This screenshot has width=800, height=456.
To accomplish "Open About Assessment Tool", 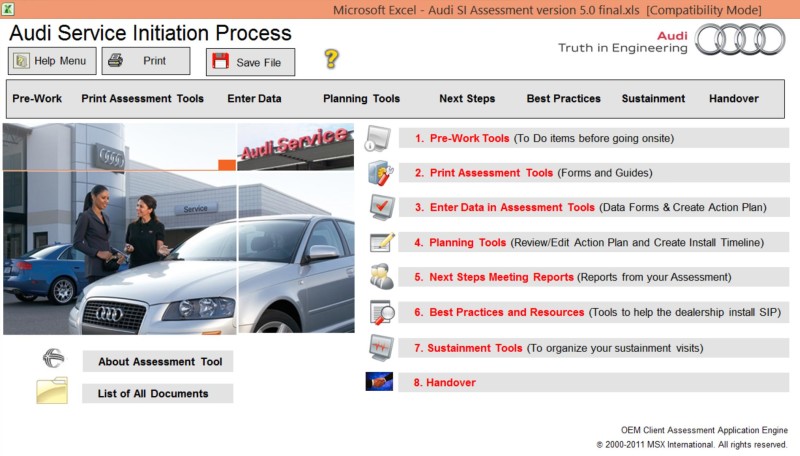I will click(x=157, y=361).
